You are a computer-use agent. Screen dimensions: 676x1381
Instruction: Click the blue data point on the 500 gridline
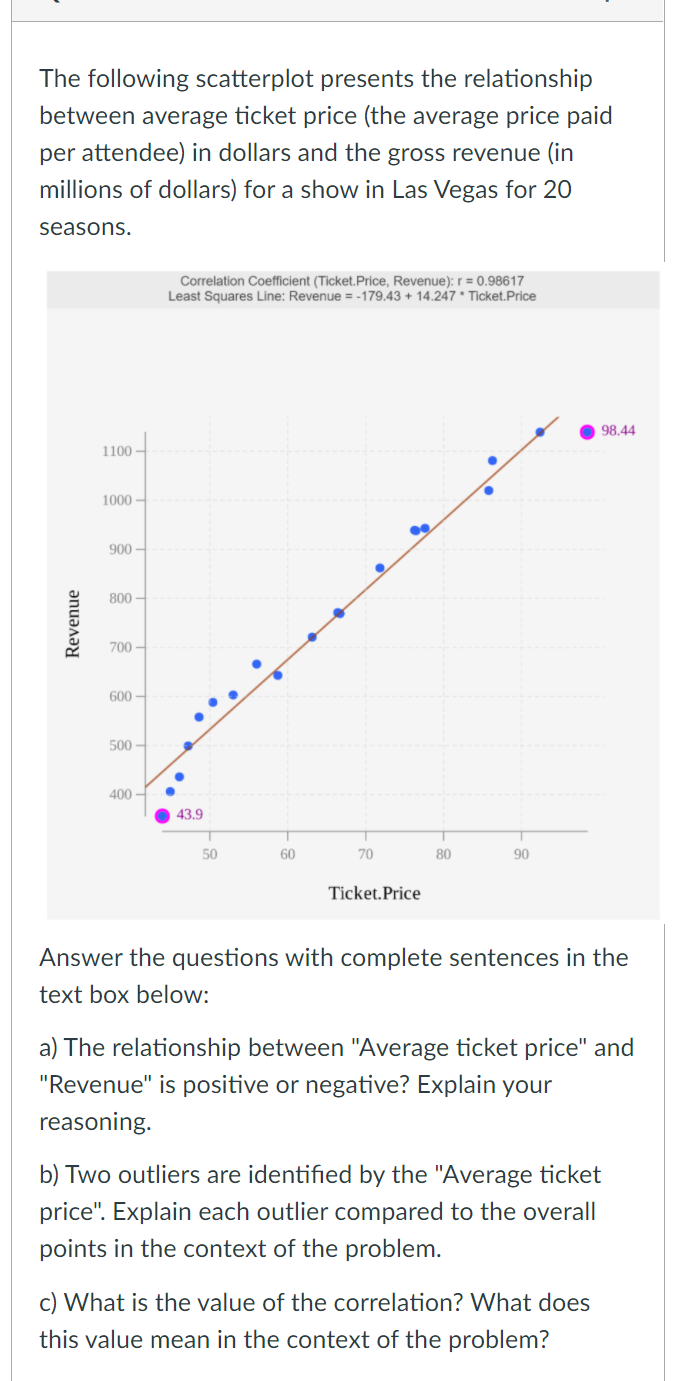point(188,745)
